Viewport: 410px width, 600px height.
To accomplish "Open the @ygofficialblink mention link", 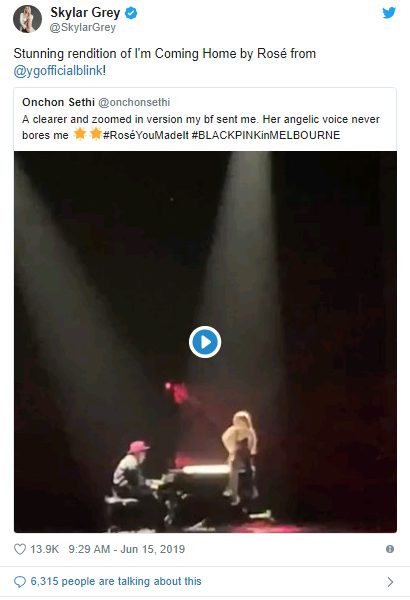I will pos(58,70).
